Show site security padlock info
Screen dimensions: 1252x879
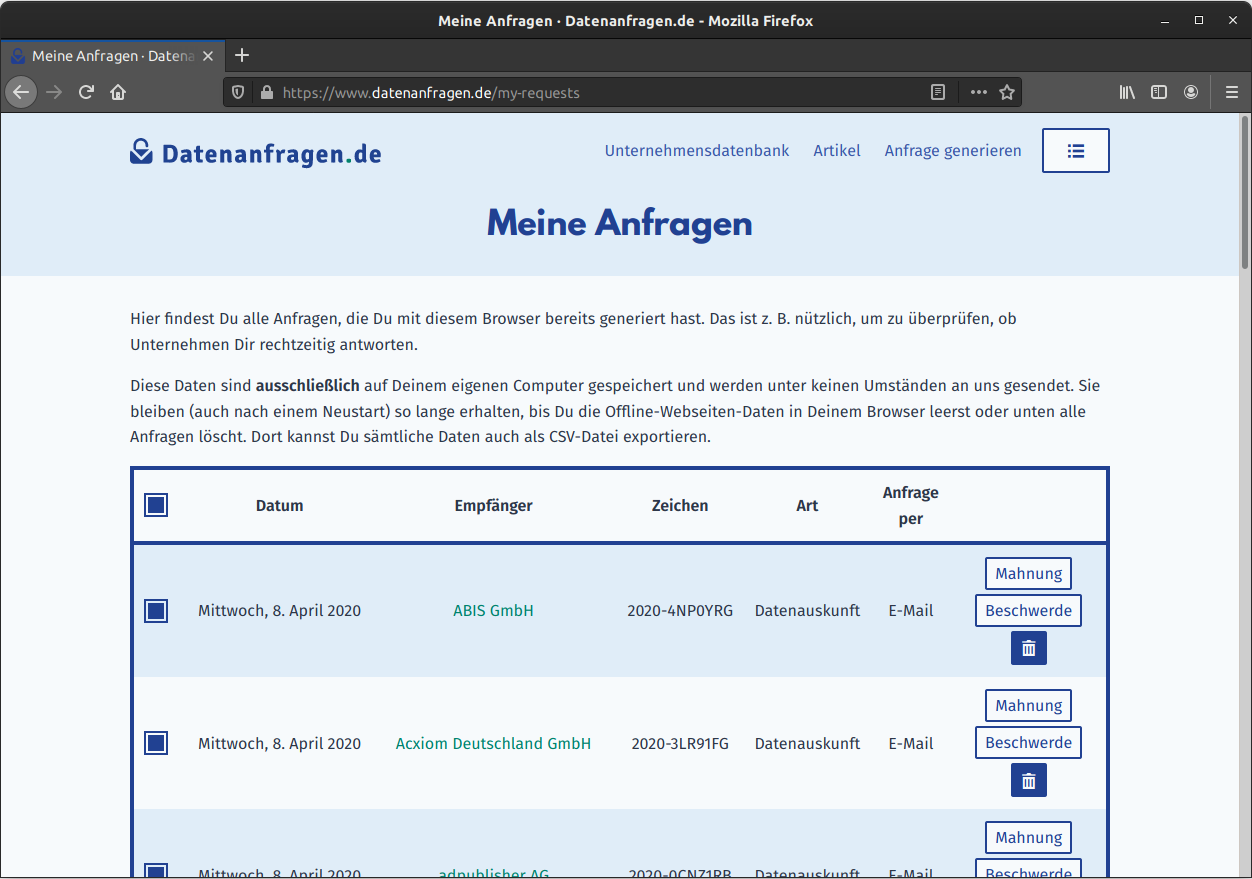pyautogui.click(x=266, y=92)
